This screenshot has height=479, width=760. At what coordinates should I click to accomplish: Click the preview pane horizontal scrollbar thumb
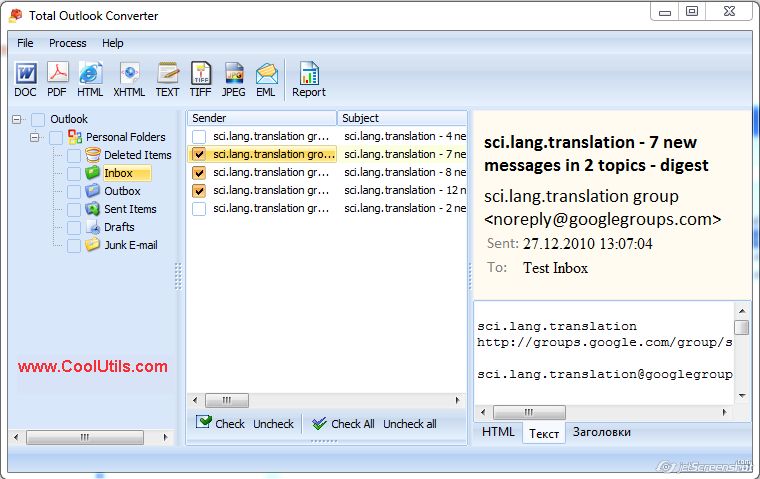[x=529, y=413]
